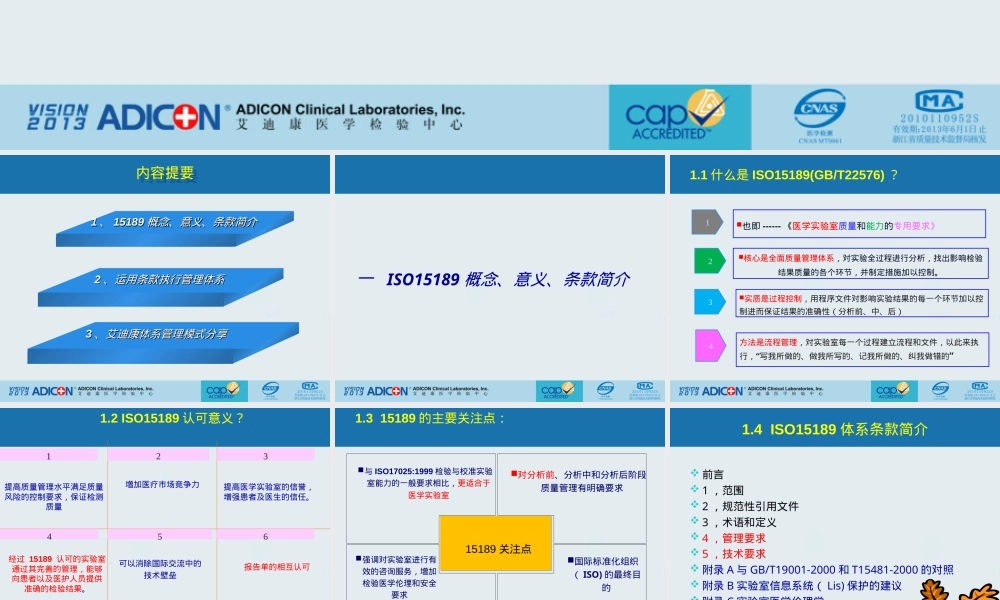Click pink header cell number 2 in 认可意义 table
This screenshot has width=1000, height=600.
(158, 455)
